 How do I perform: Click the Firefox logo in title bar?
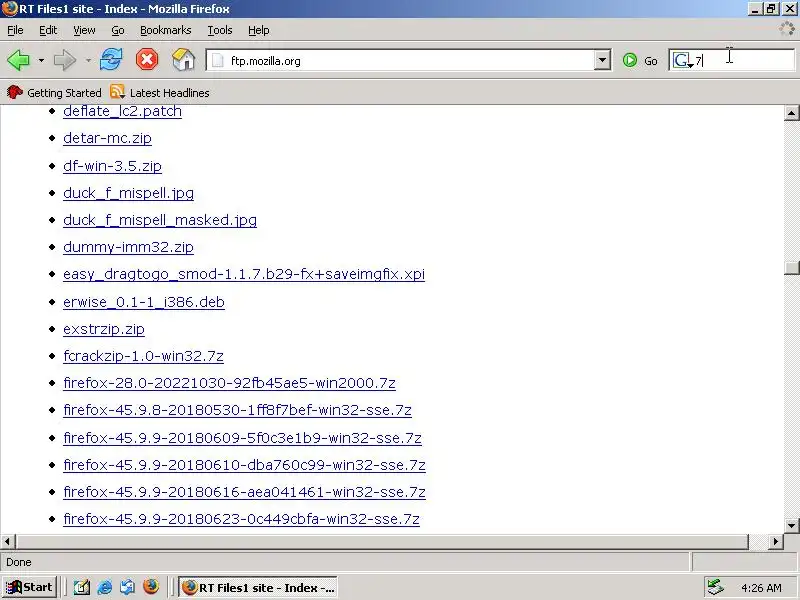9,9
